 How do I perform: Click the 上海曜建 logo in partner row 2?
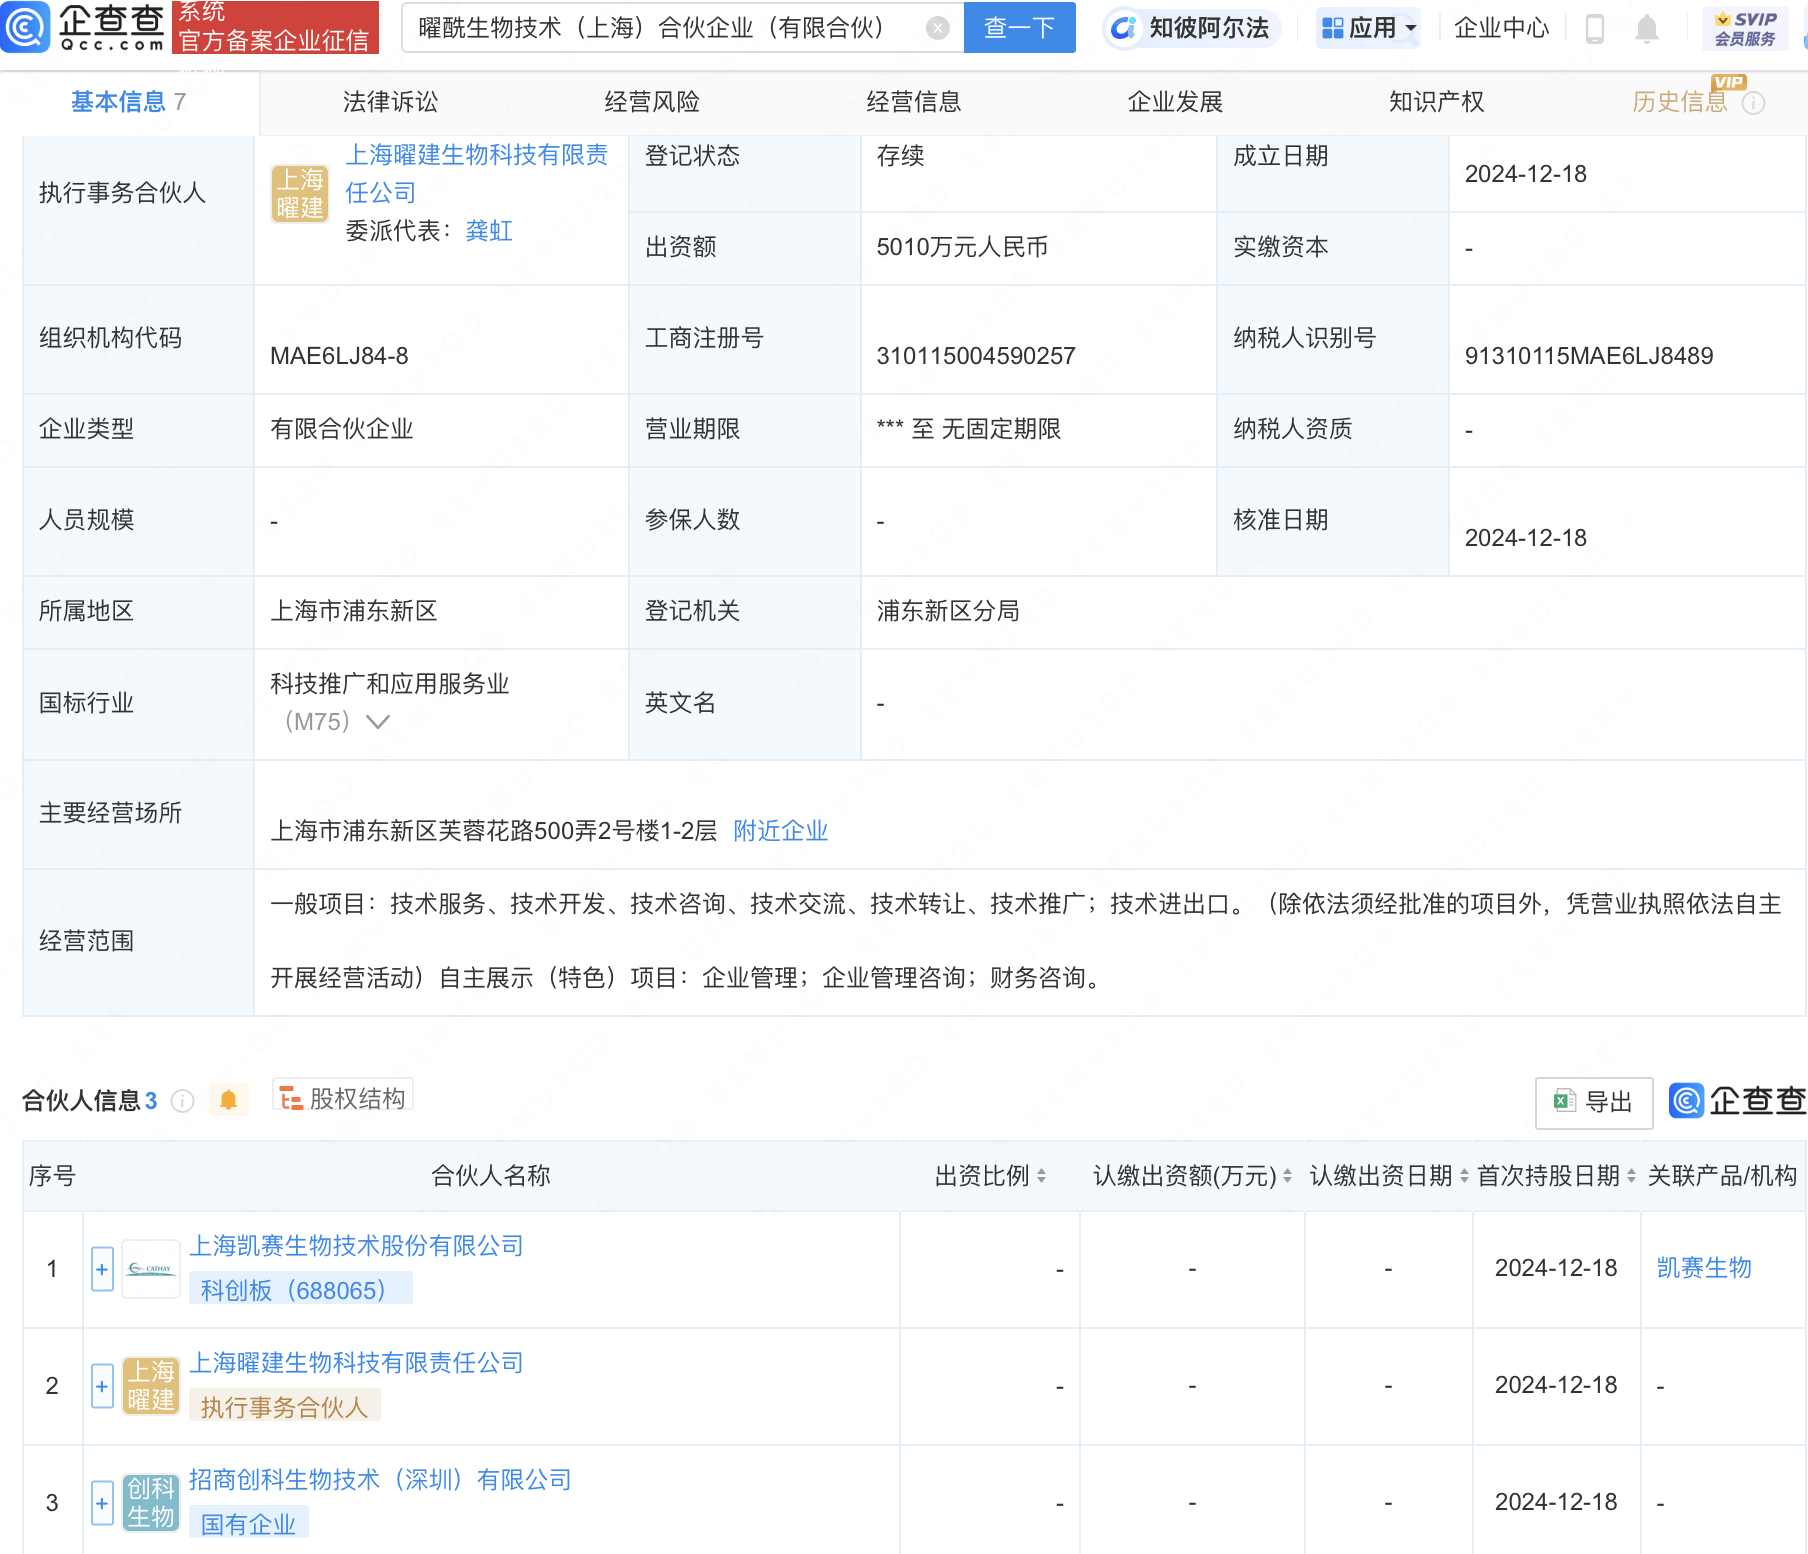[x=151, y=1386]
